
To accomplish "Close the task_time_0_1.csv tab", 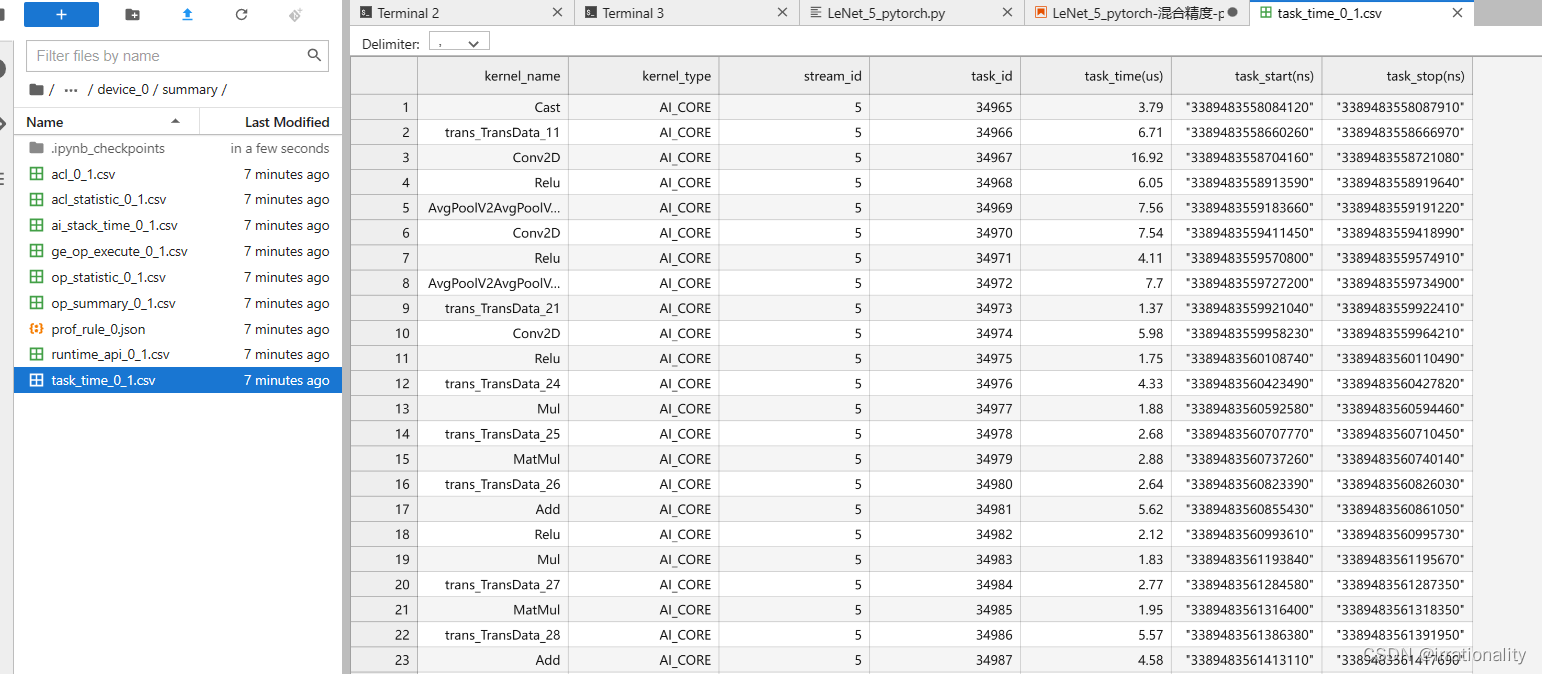I will pos(1458,13).
